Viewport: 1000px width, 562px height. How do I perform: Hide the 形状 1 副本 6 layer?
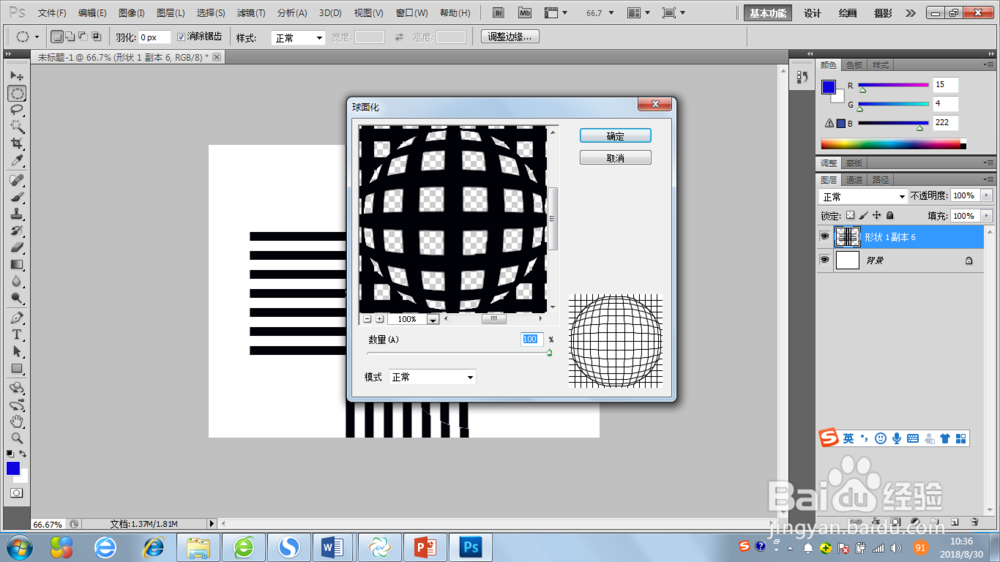pyautogui.click(x=825, y=237)
